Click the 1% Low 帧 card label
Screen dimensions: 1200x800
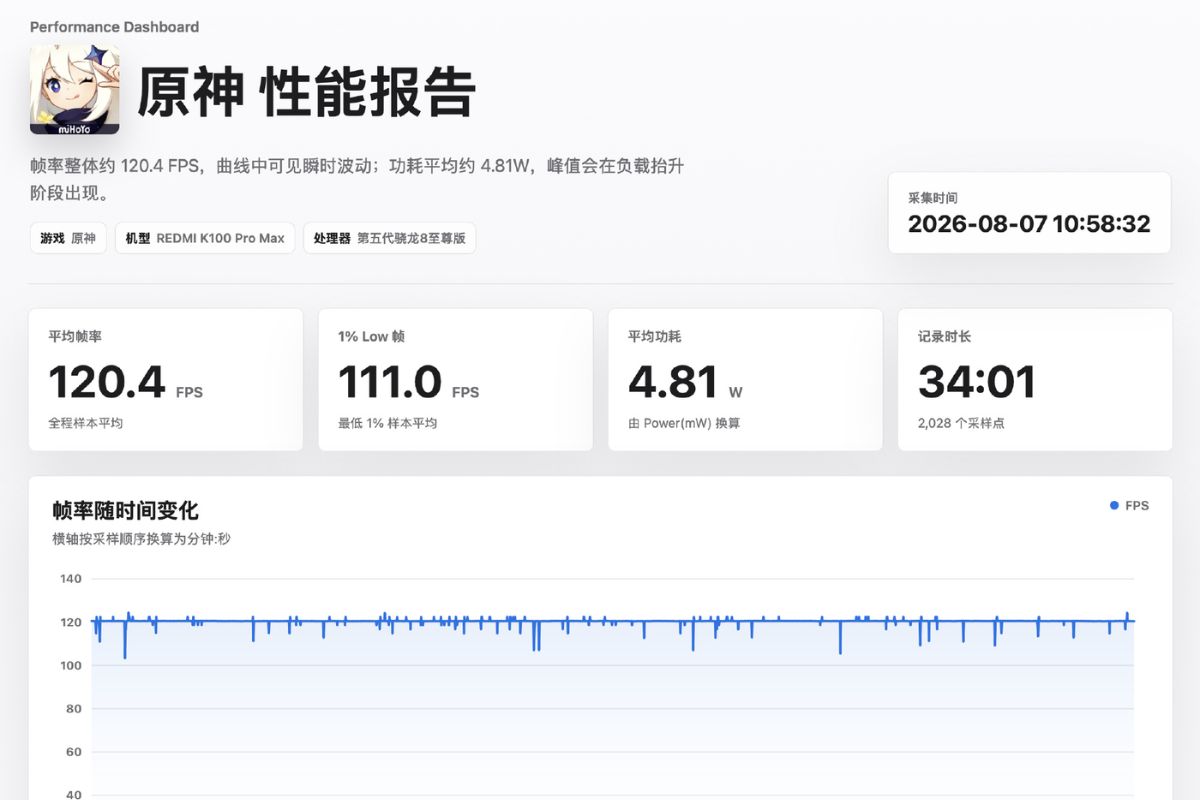click(371, 337)
